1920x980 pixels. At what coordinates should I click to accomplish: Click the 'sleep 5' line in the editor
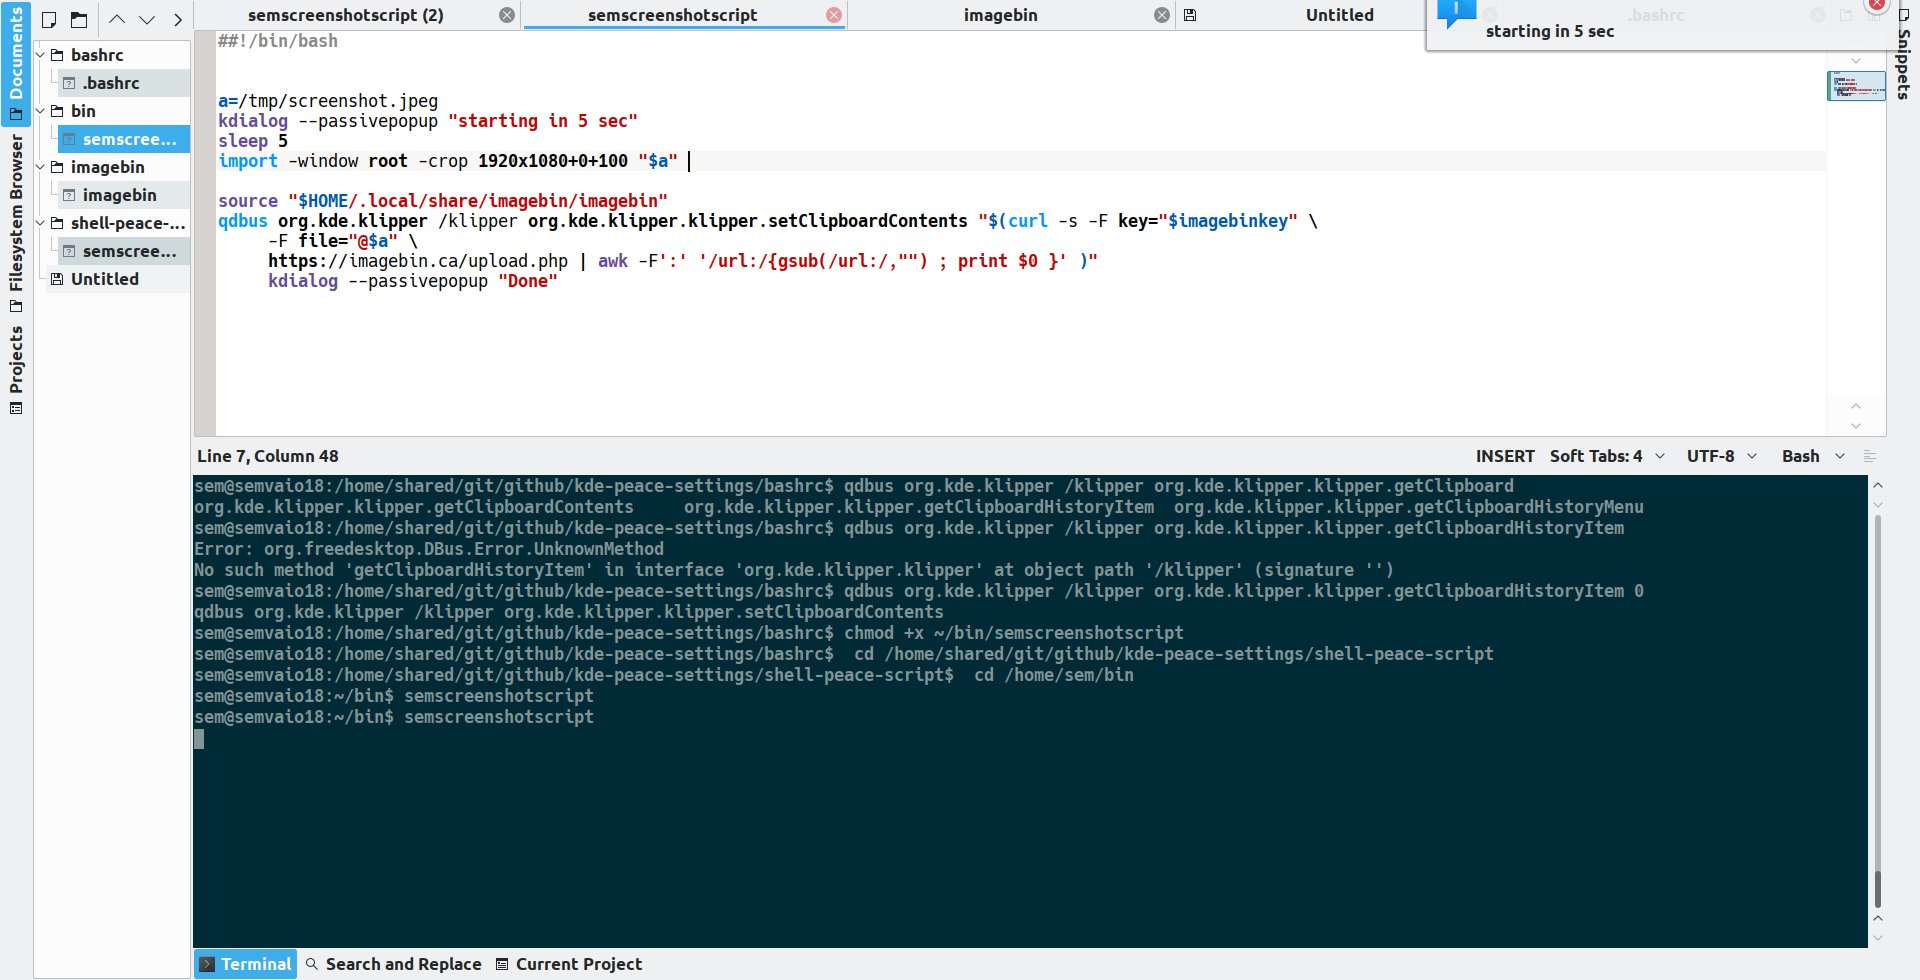click(x=253, y=141)
